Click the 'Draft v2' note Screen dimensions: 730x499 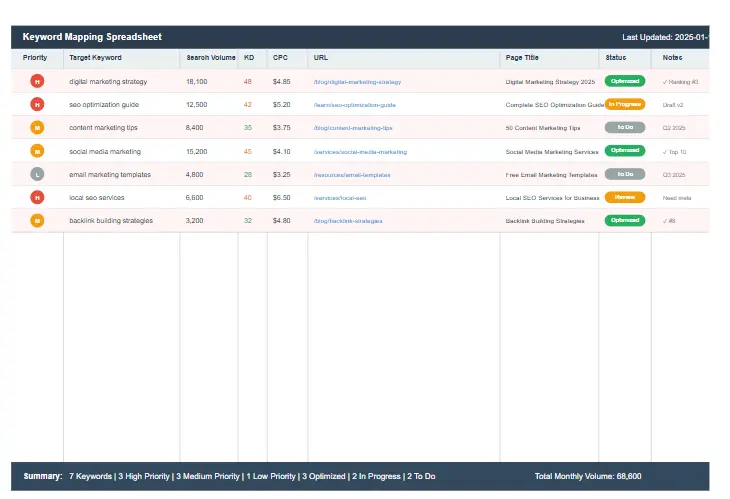coord(673,105)
